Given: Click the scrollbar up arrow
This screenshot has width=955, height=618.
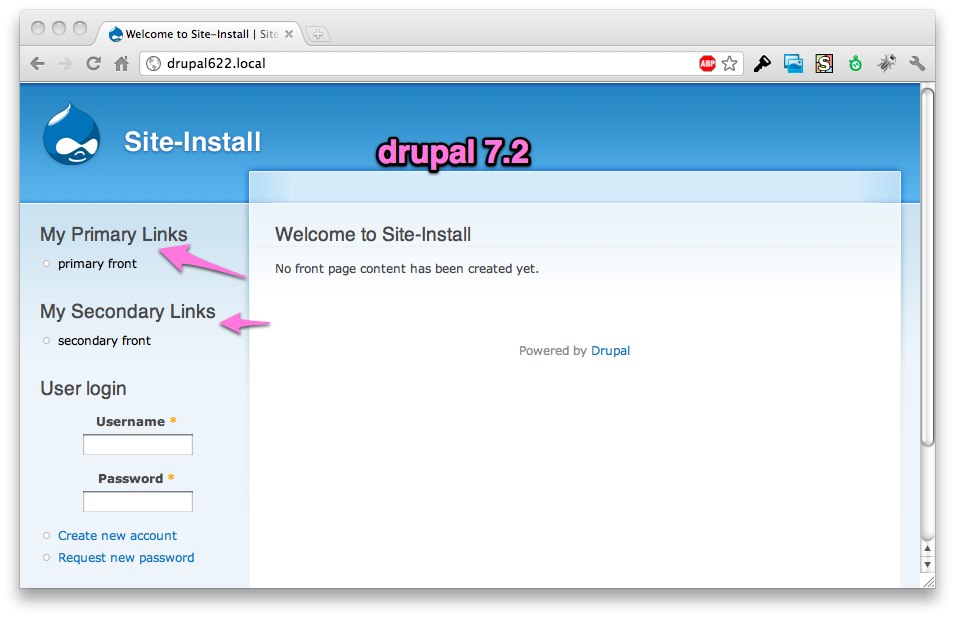Looking at the screenshot, I should pyautogui.click(x=927, y=549).
